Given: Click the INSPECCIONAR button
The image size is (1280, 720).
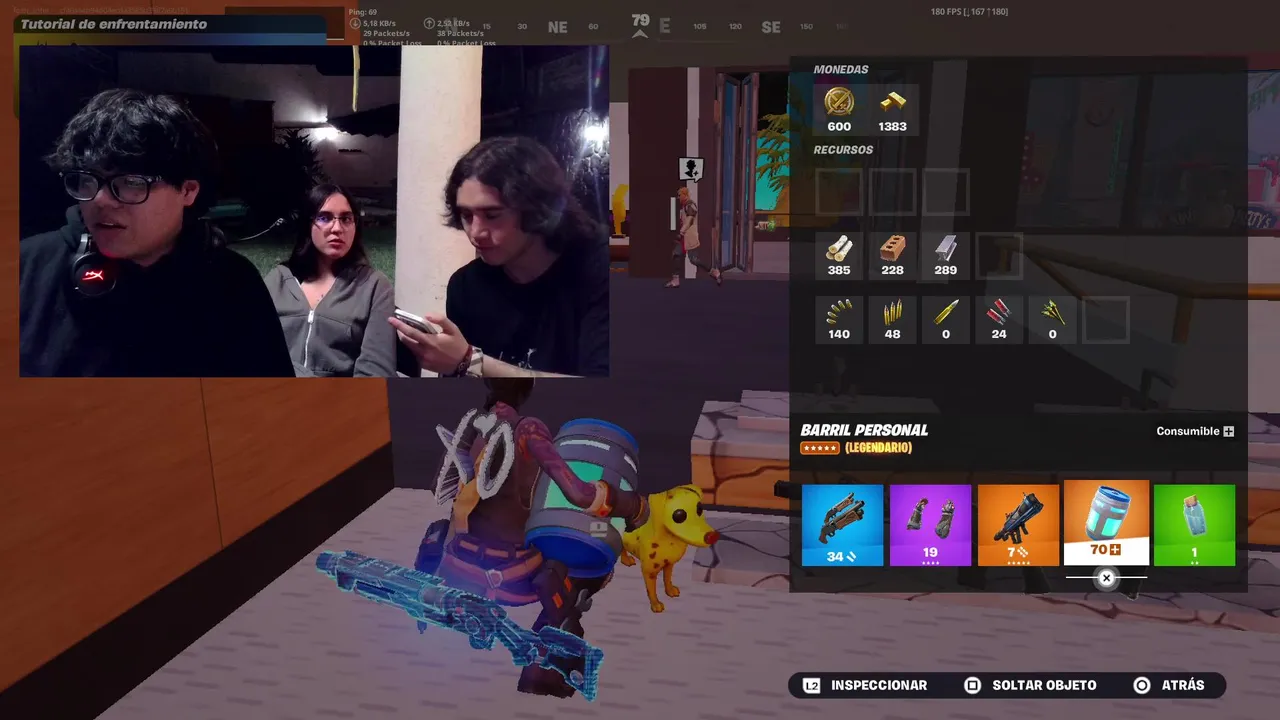Looking at the screenshot, I should [x=866, y=685].
